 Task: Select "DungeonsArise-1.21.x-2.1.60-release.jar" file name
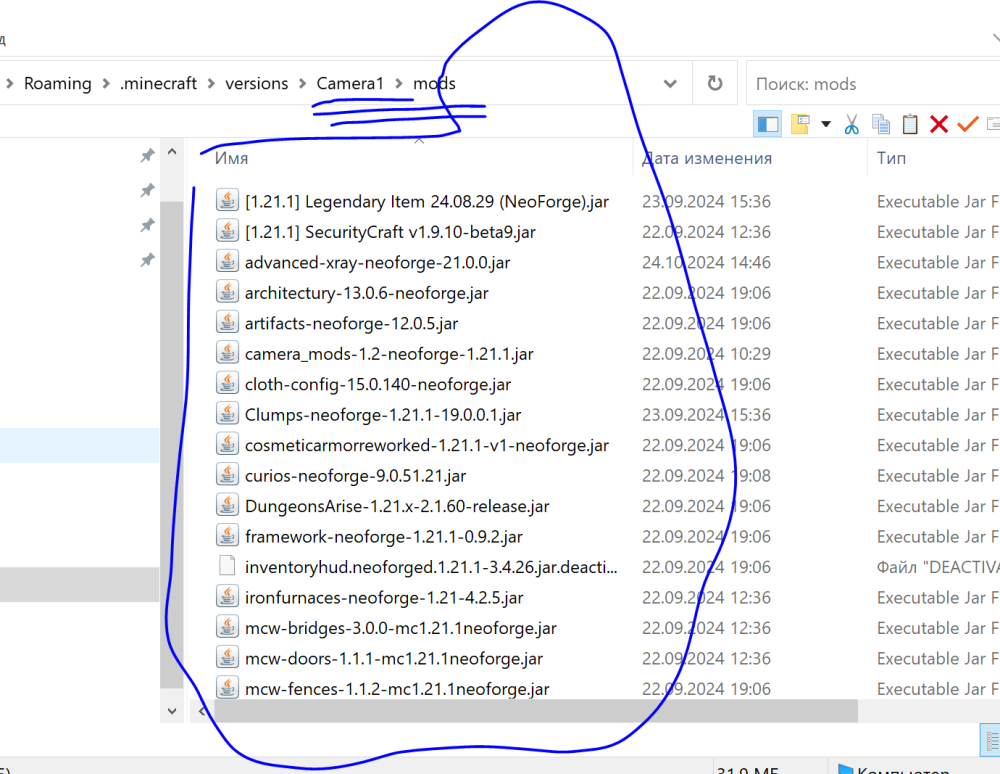click(397, 506)
